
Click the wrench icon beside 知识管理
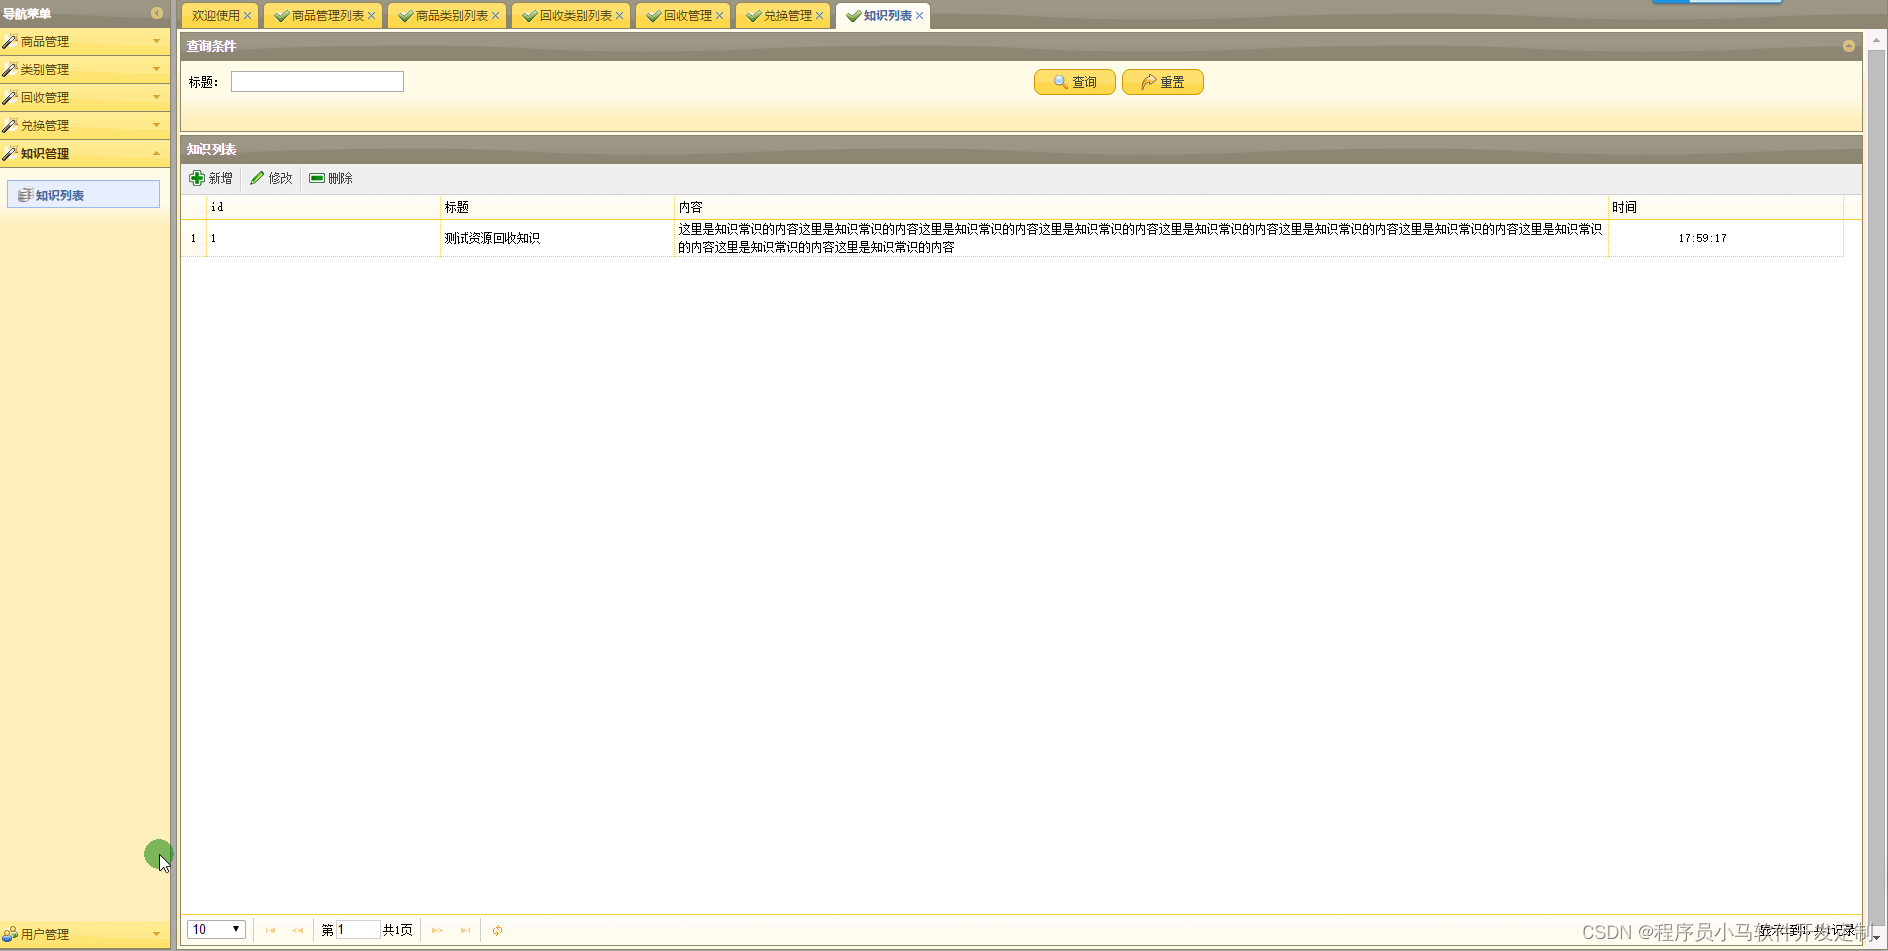pyautogui.click(x=10, y=153)
